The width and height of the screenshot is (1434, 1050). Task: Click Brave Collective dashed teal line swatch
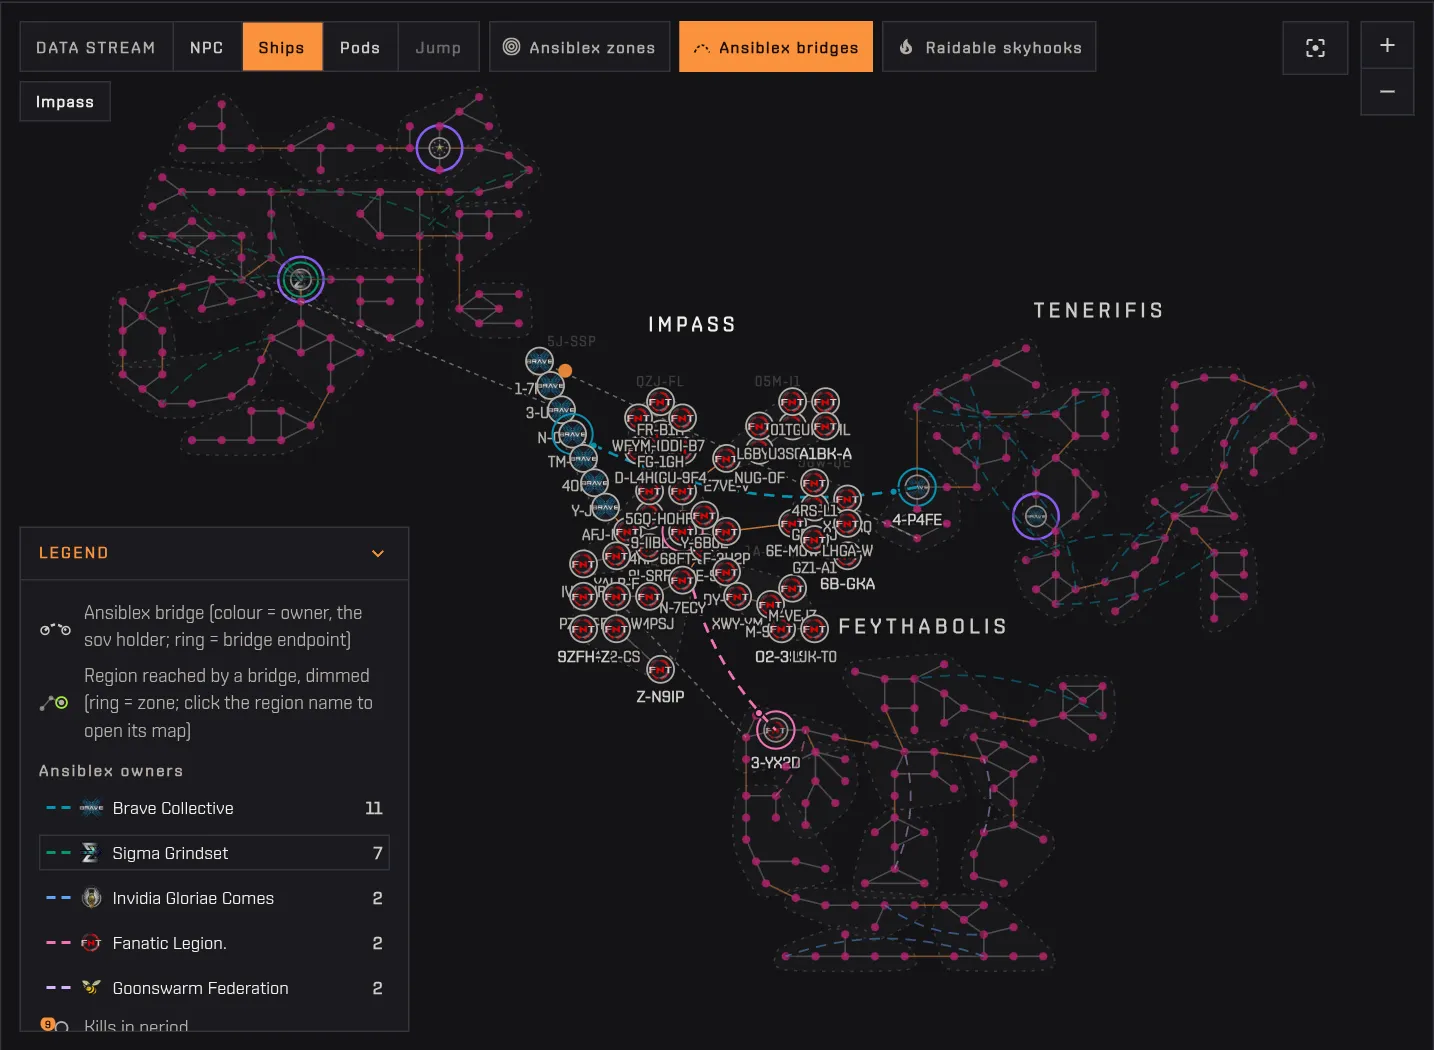[x=58, y=808]
